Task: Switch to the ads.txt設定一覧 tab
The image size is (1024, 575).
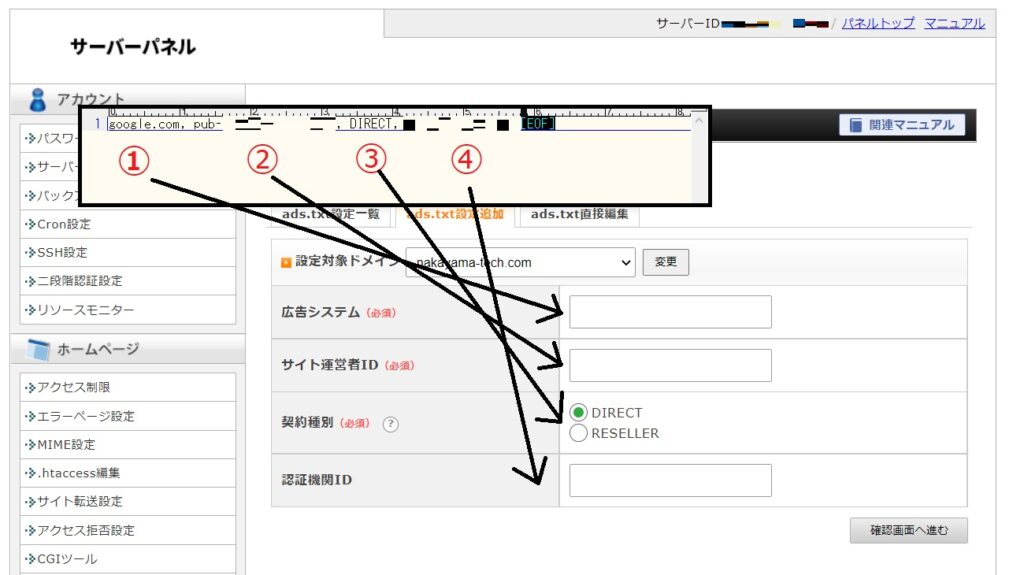Action: (x=330, y=214)
